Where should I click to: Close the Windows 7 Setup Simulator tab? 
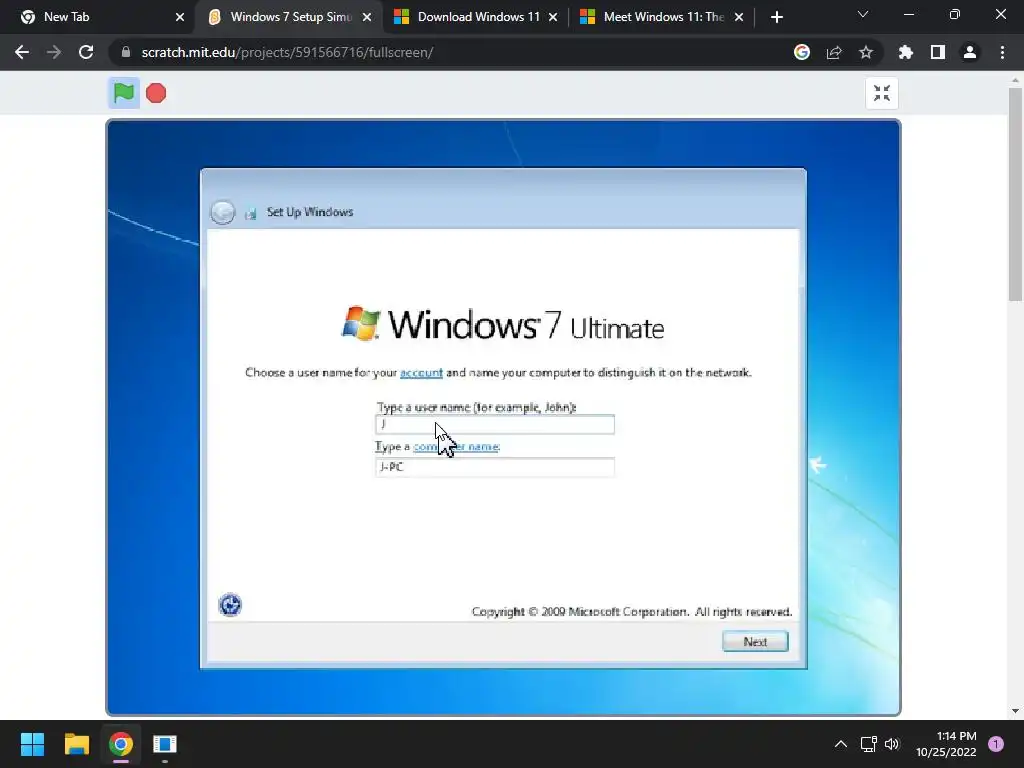[367, 17]
